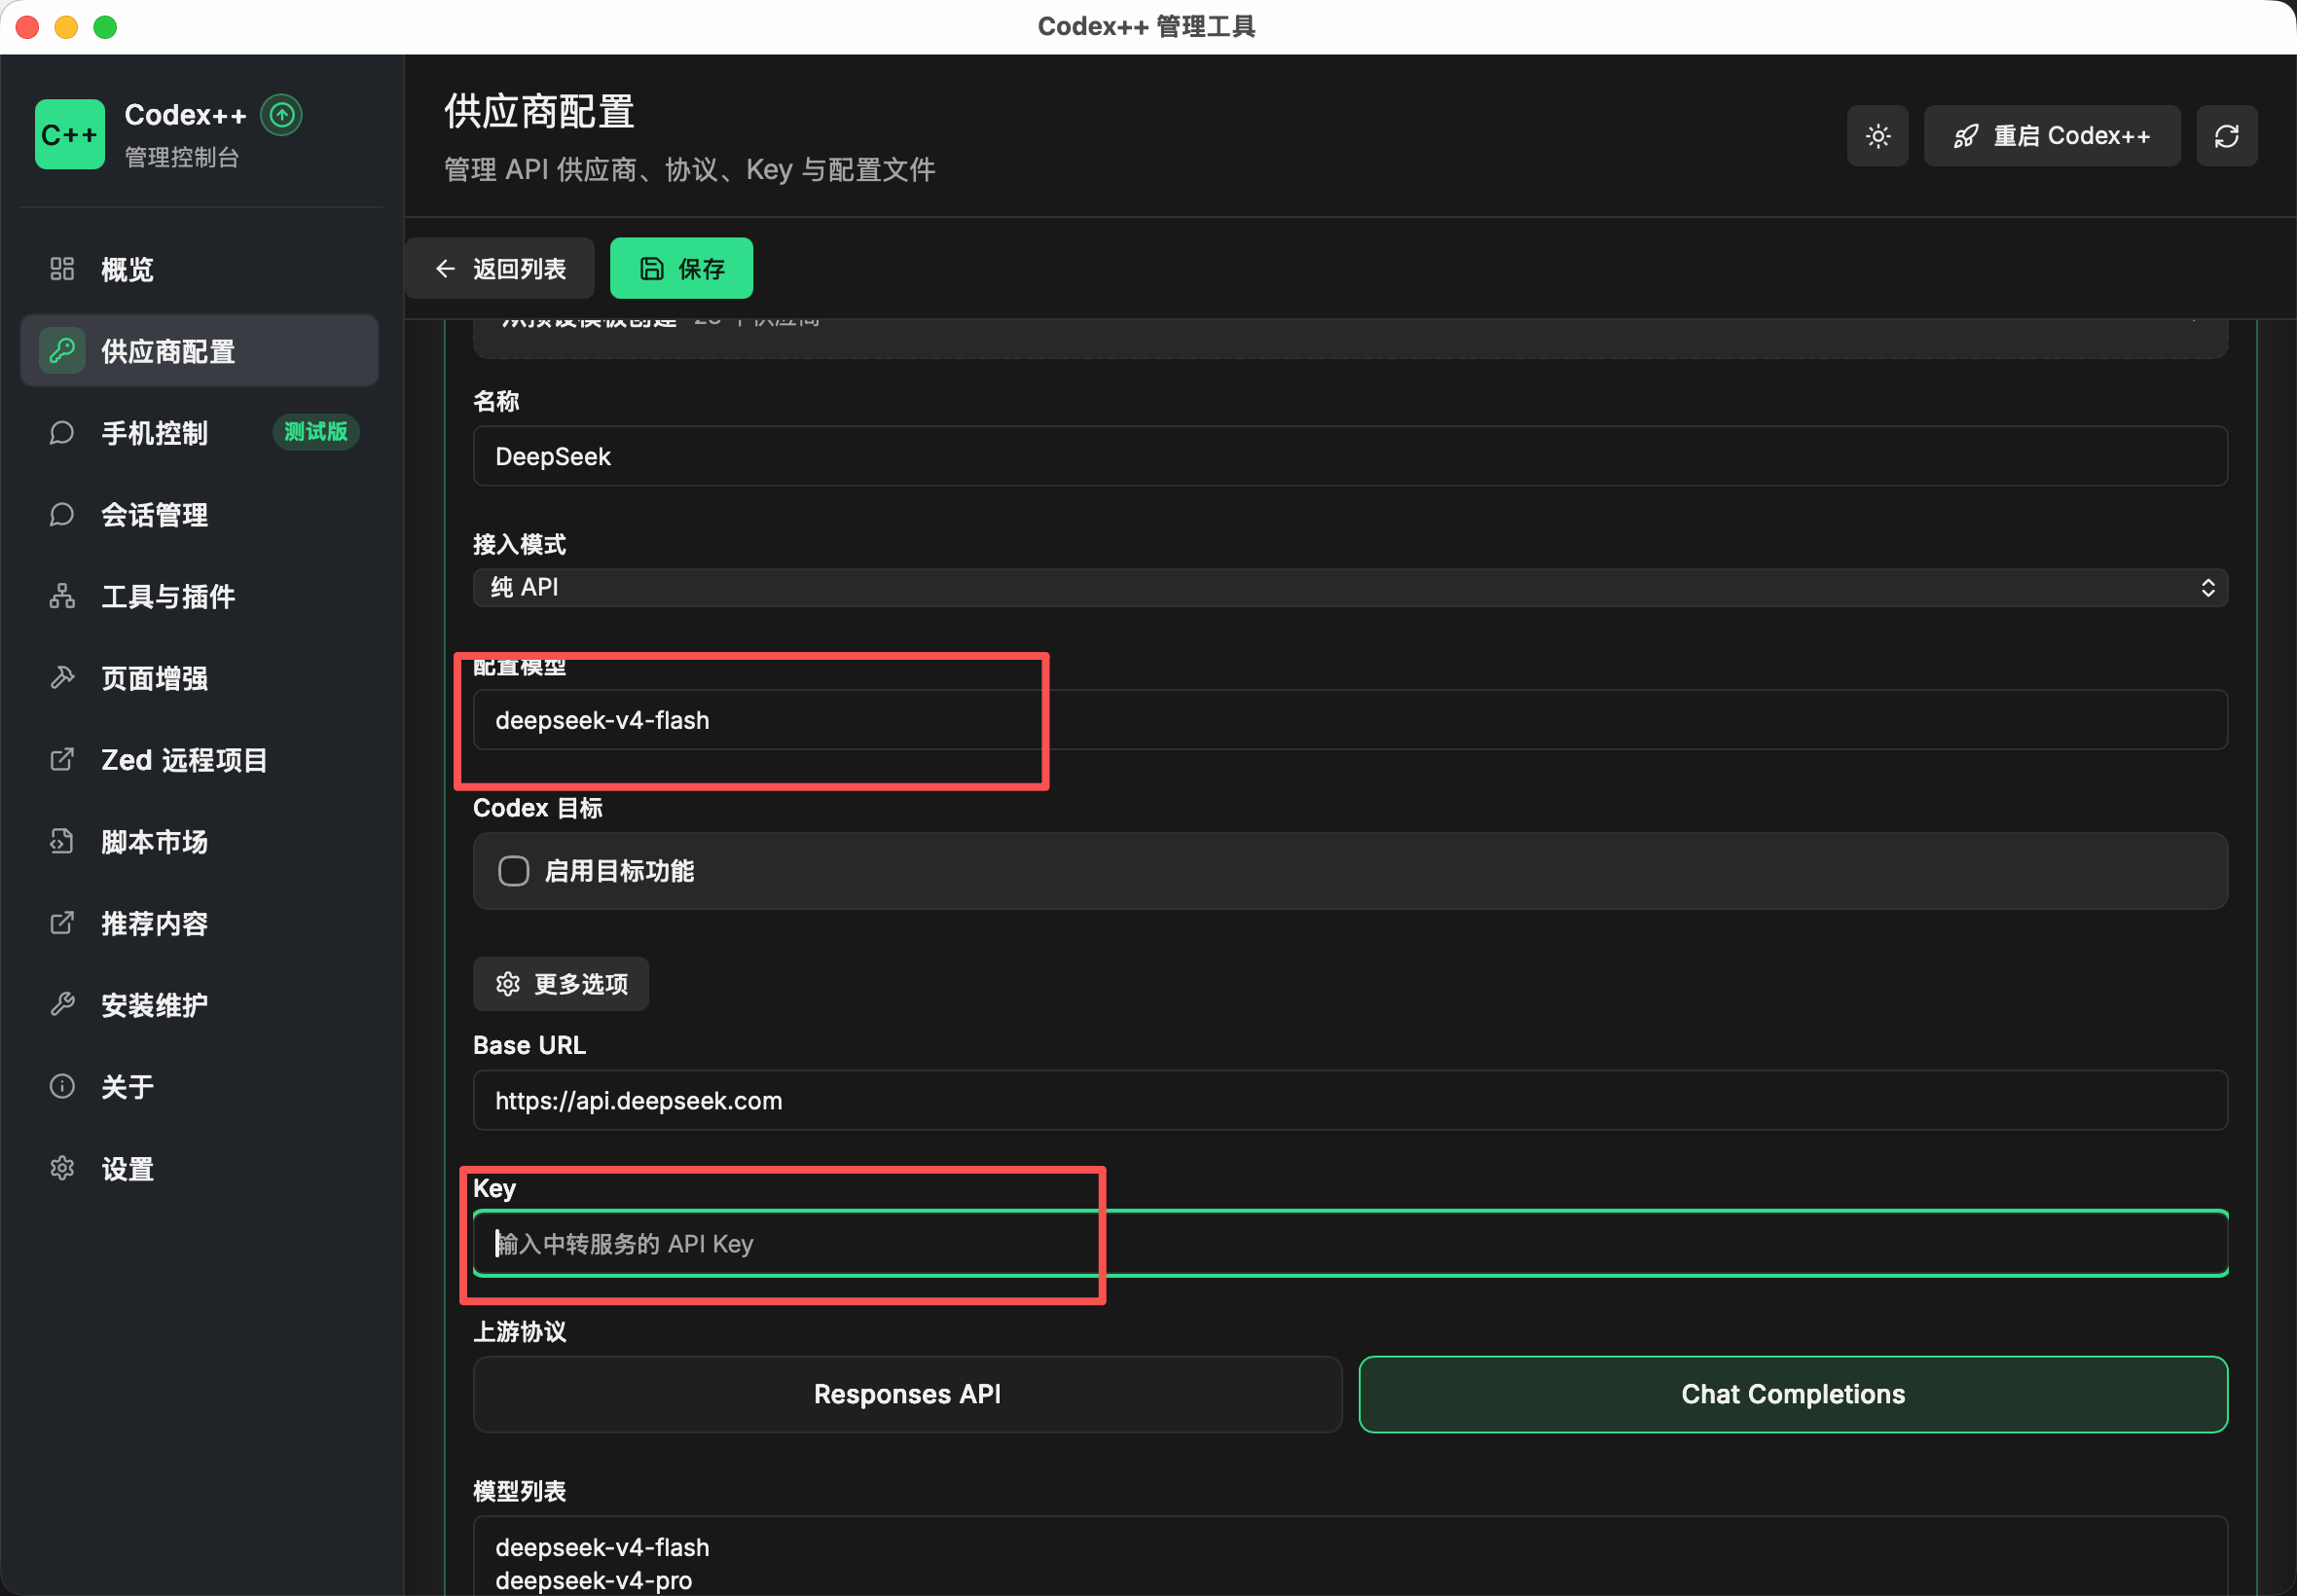Open 概览 page in sidebar

199,269
